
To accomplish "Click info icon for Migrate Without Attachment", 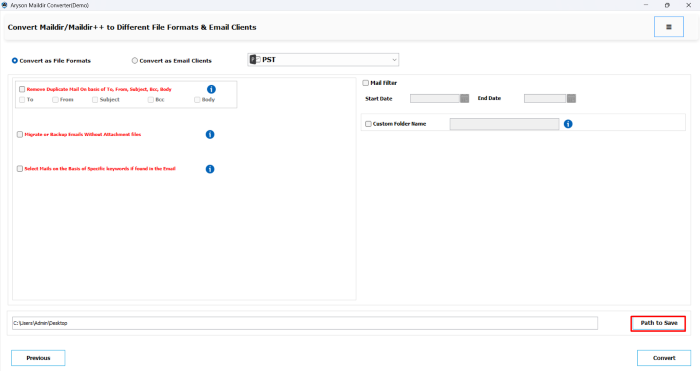I will tap(210, 134).
